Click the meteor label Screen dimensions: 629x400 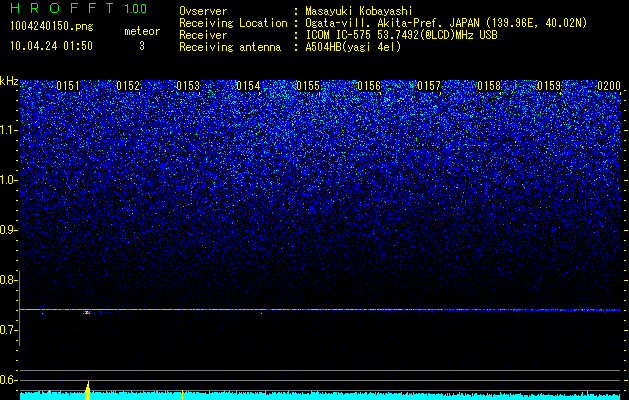pyautogui.click(x=142, y=31)
